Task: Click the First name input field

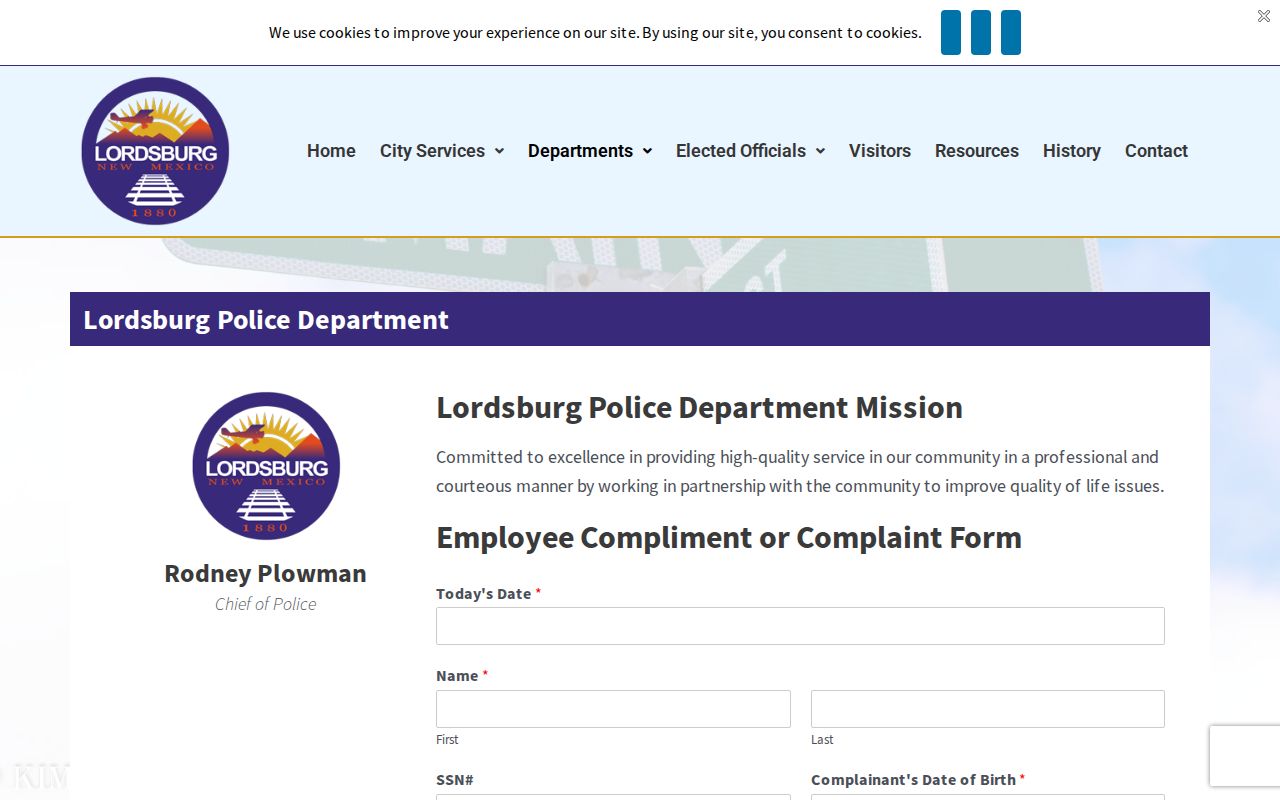Action: tap(613, 709)
